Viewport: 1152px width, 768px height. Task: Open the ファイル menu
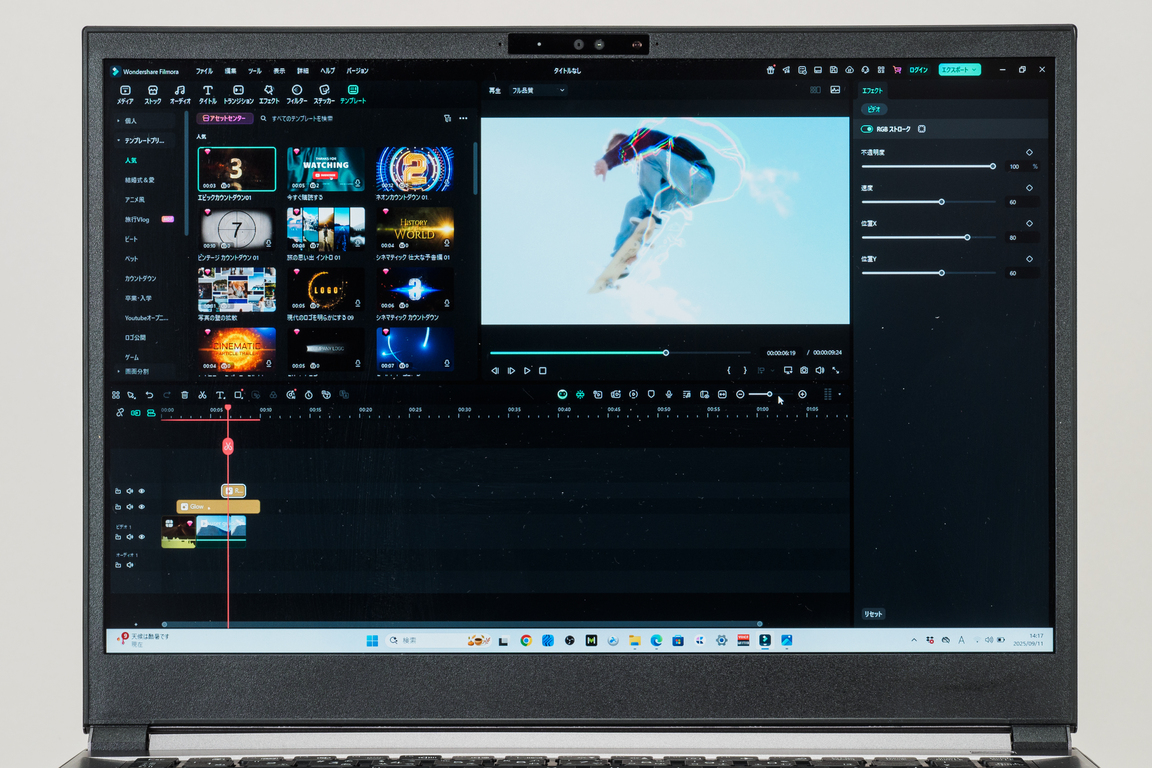coord(204,71)
